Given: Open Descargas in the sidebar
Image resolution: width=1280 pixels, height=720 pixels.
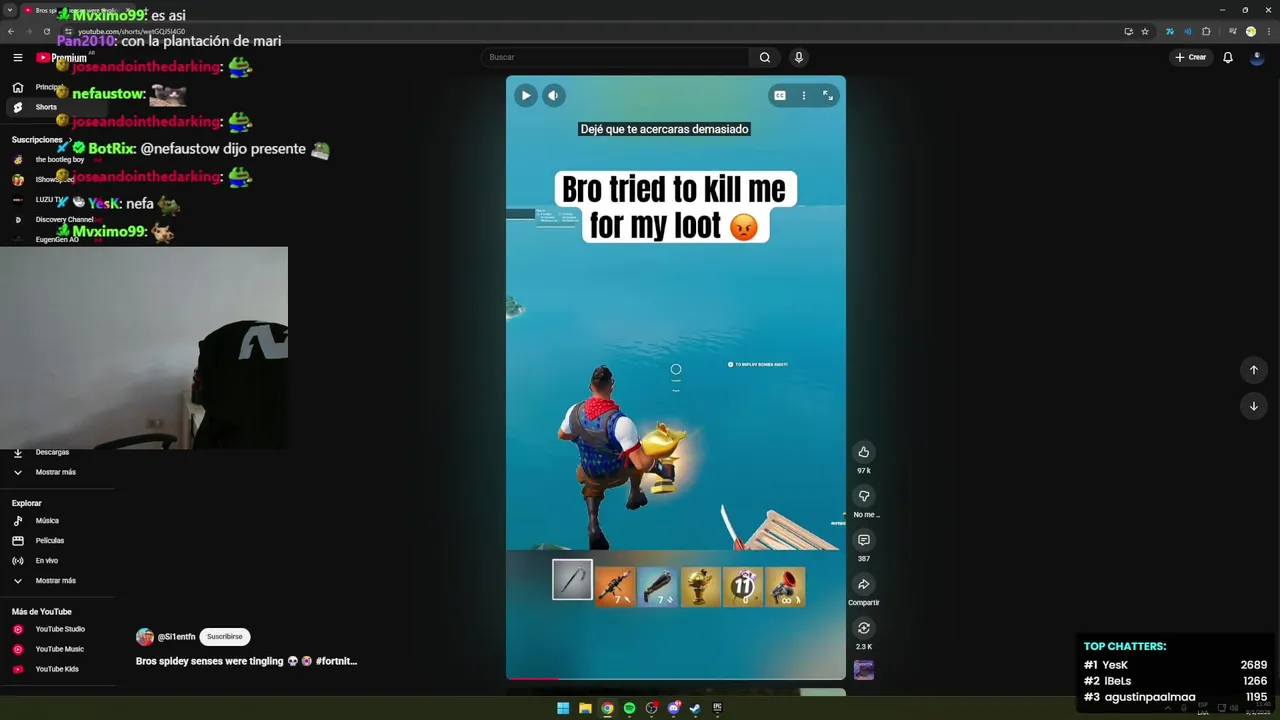Looking at the screenshot, I should click(x=52, y=452).
